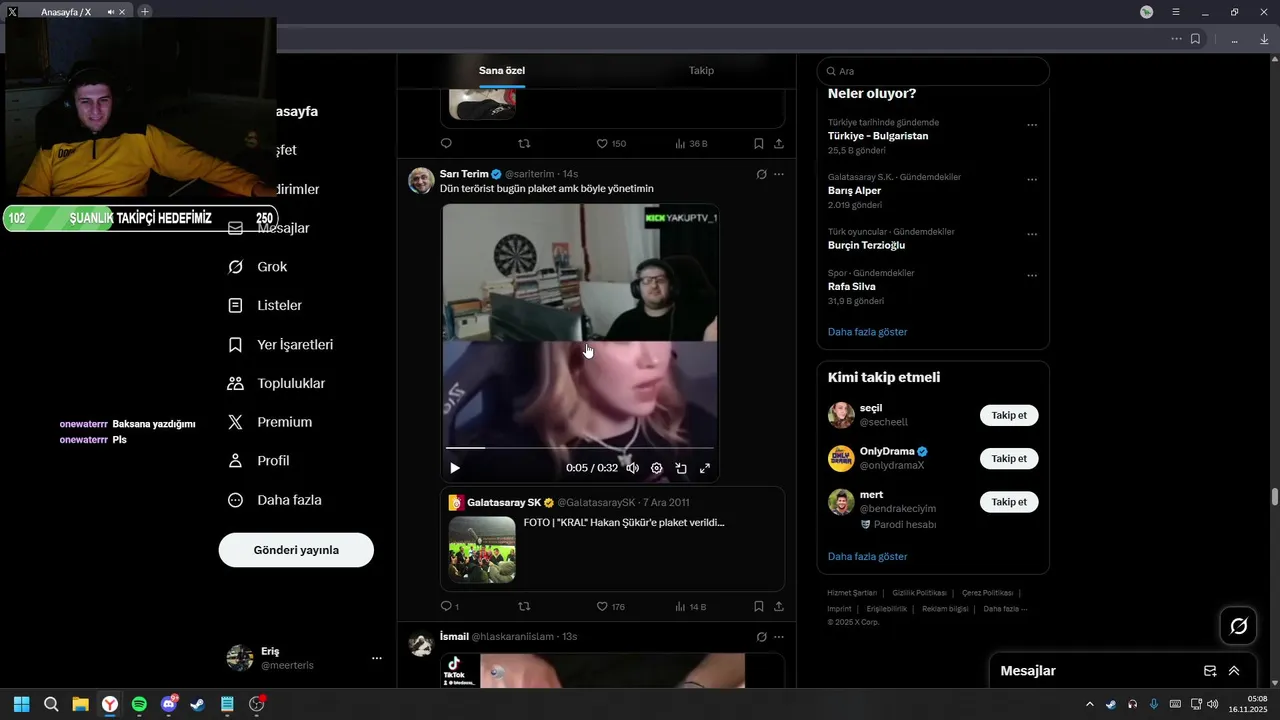The width and height of the screenshot is (1280, 720).
Task: Click the Gönderi yayınla button
Action: [x=296, y=550]
